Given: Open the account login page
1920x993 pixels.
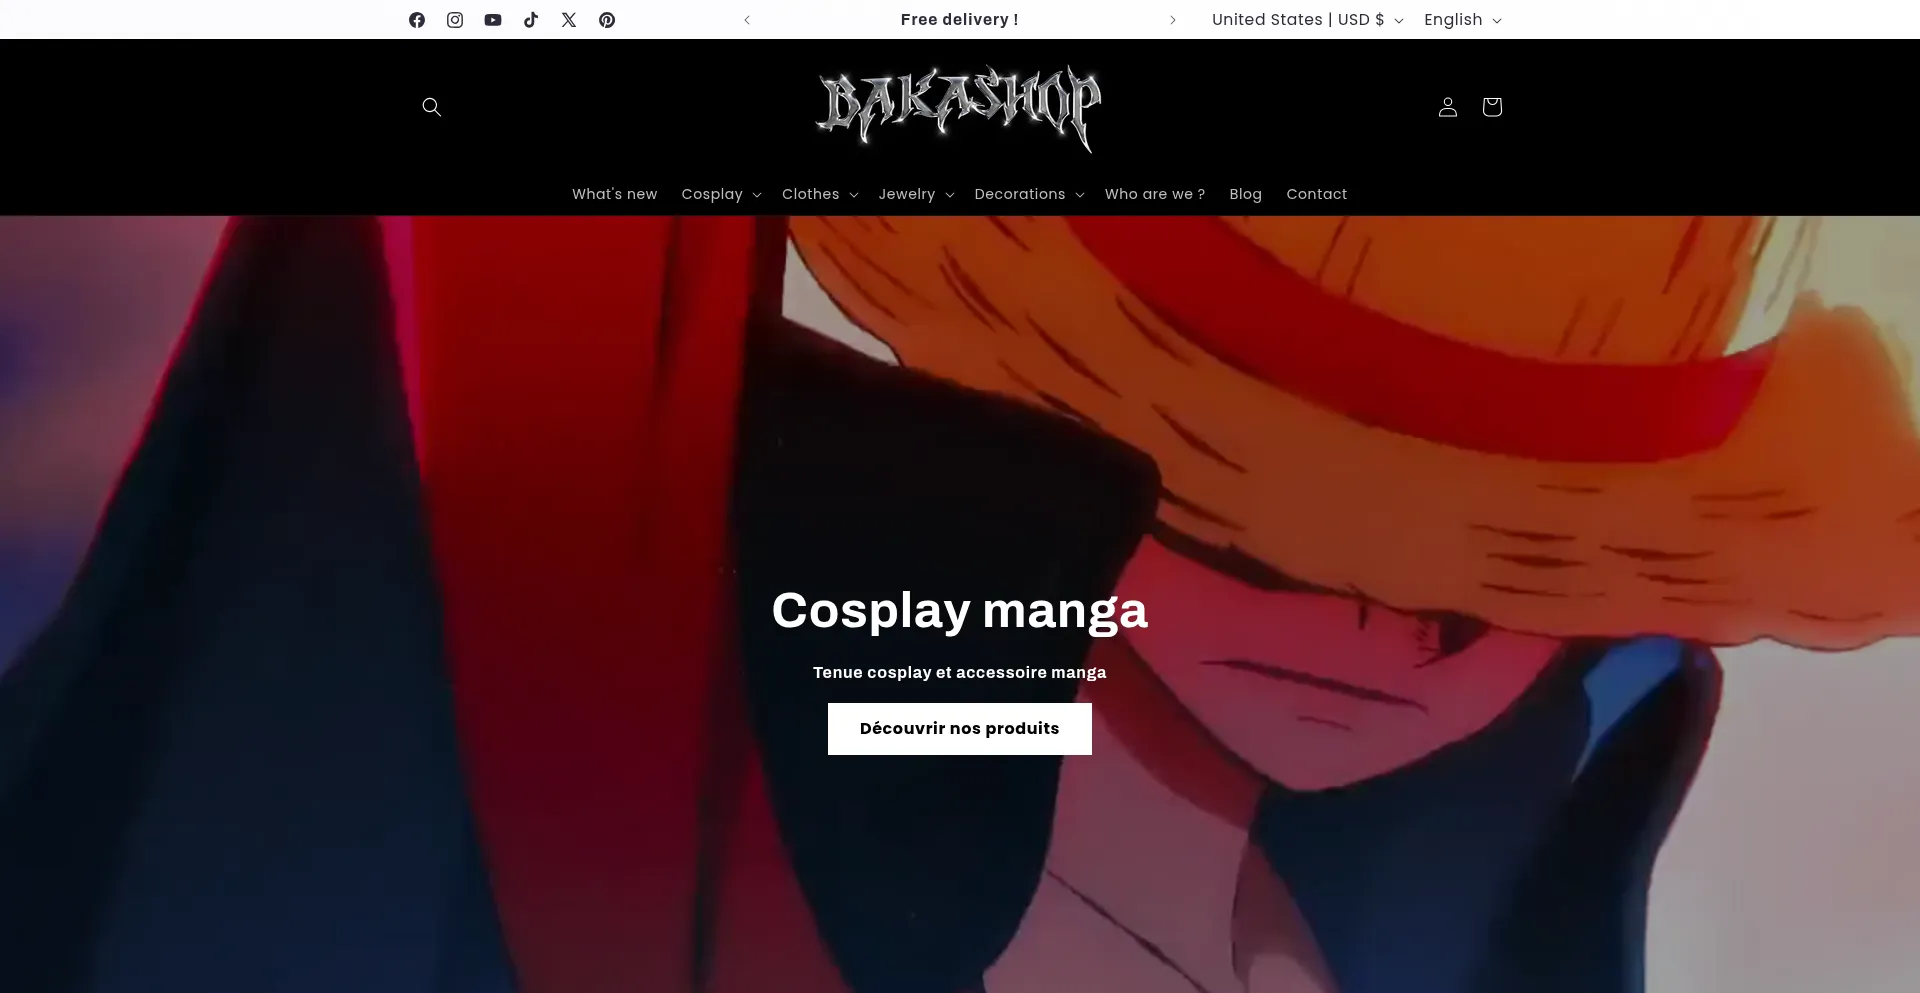Looking at the screenshot, I should click(x=1446, y=107).
